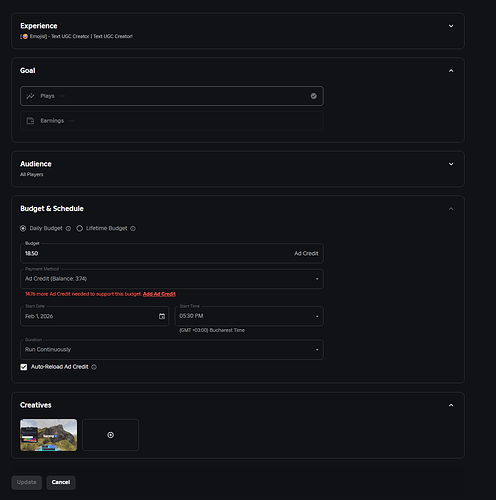The width and height of the screenshot is (496, 500).
Task: Expand the Audience section chevron
Action: (451, 164)
